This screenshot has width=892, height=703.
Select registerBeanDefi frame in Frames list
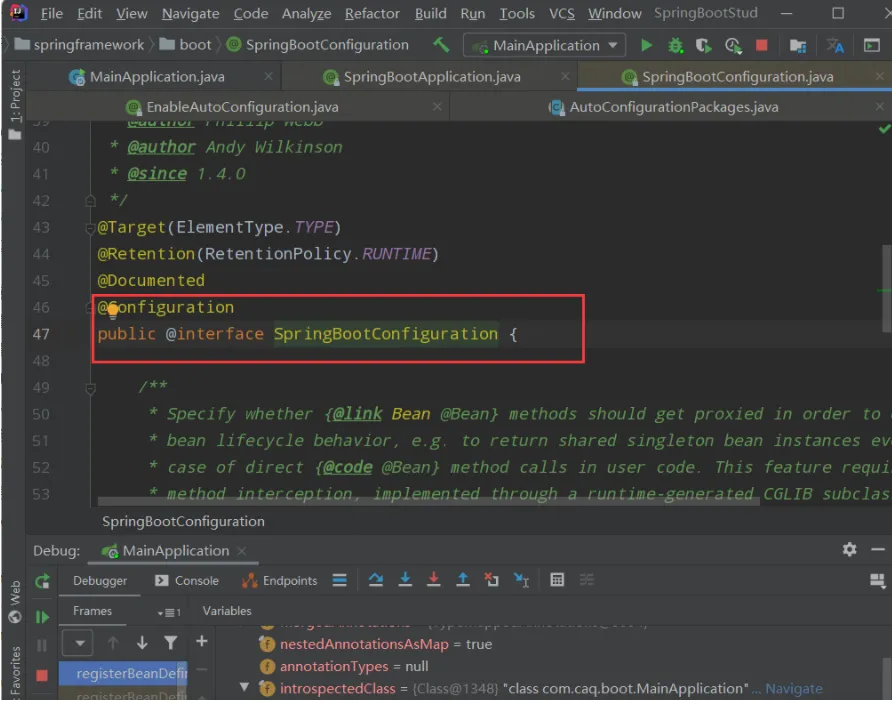click(123, 673)
